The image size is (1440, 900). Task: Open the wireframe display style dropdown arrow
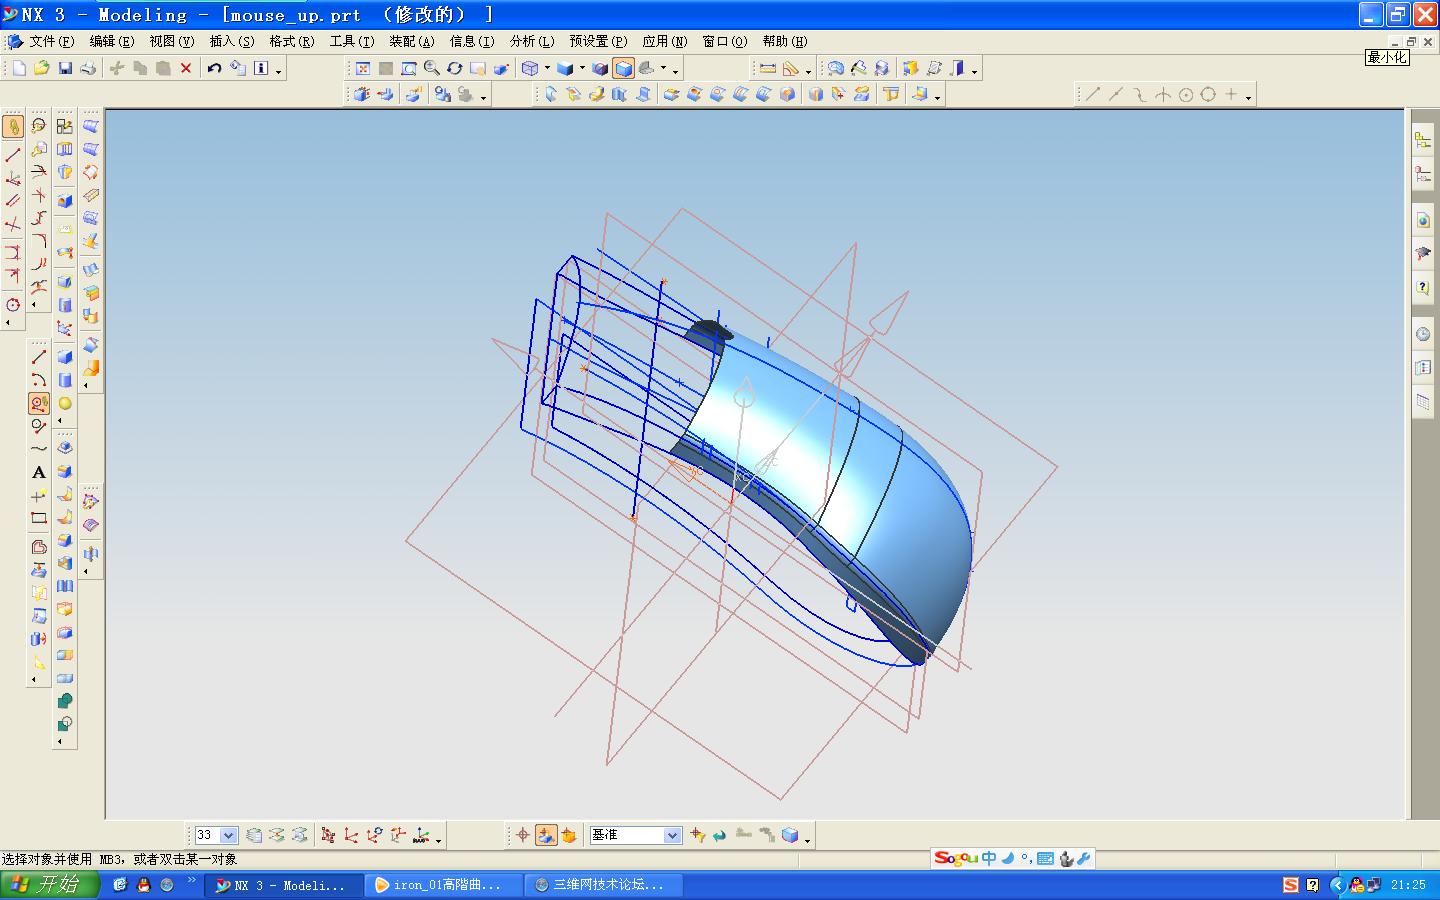point(547,69)
